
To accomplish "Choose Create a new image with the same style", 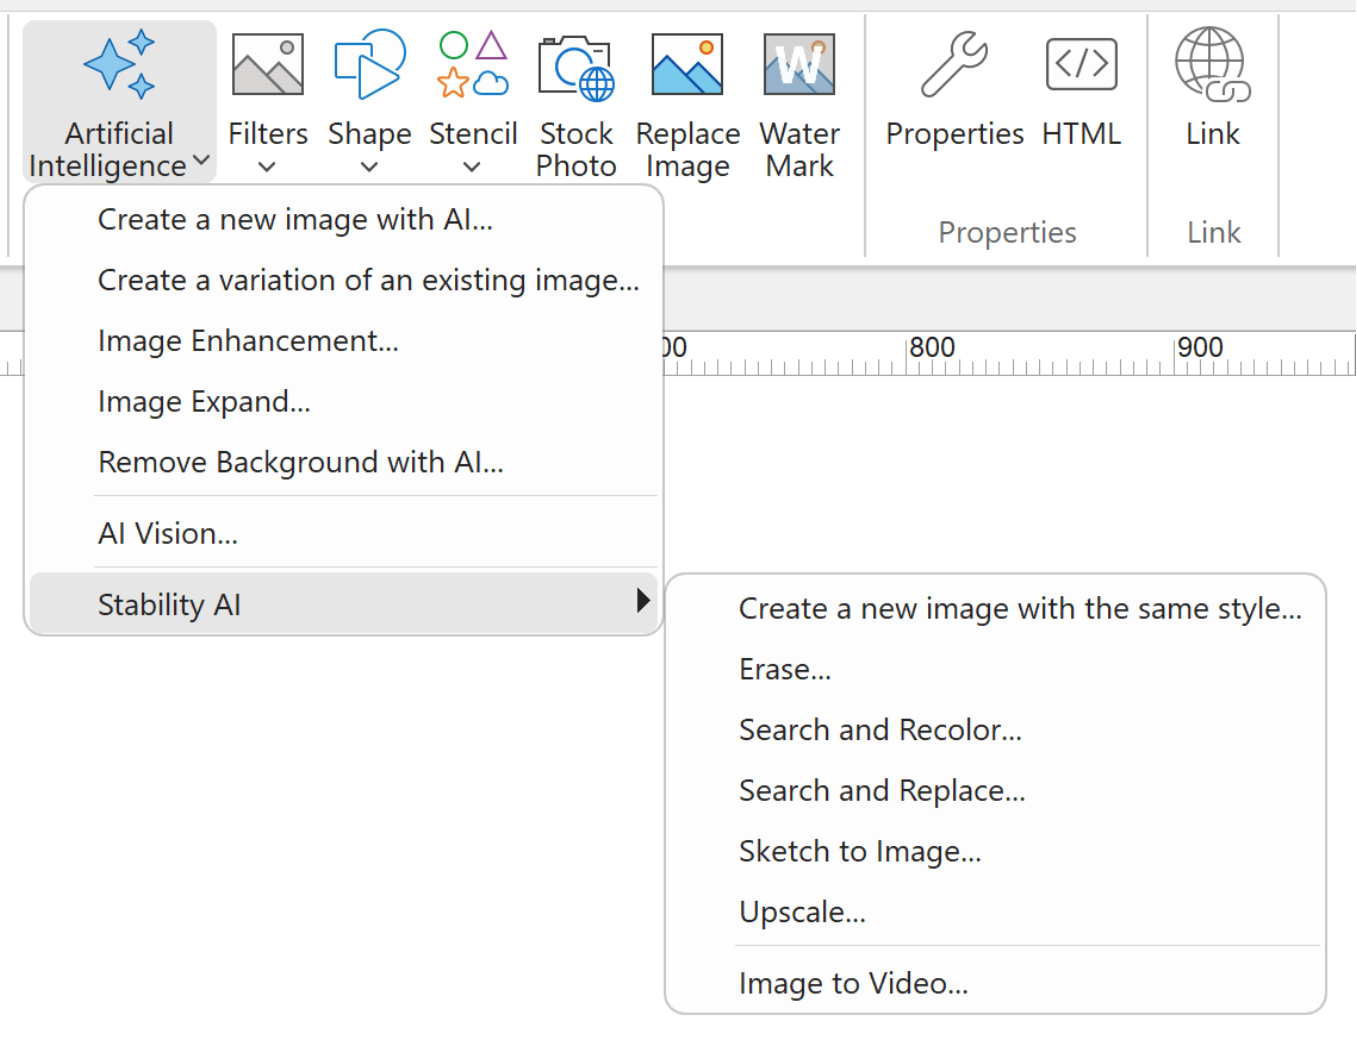I will click(996, 609).
